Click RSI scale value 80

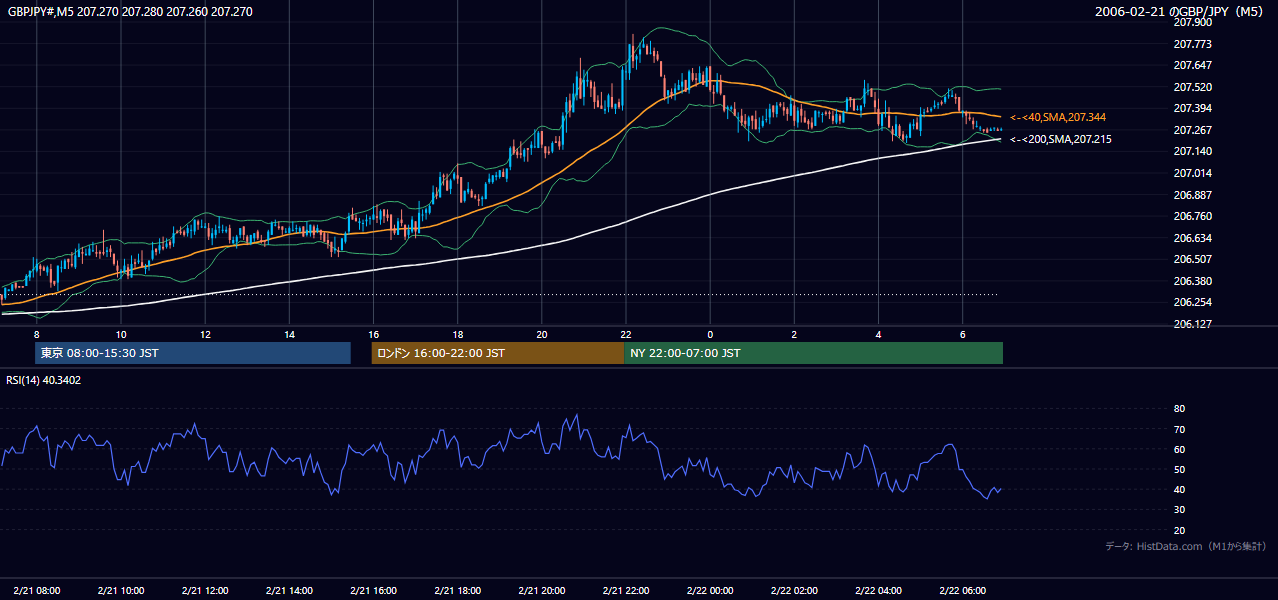[1179, 409]
